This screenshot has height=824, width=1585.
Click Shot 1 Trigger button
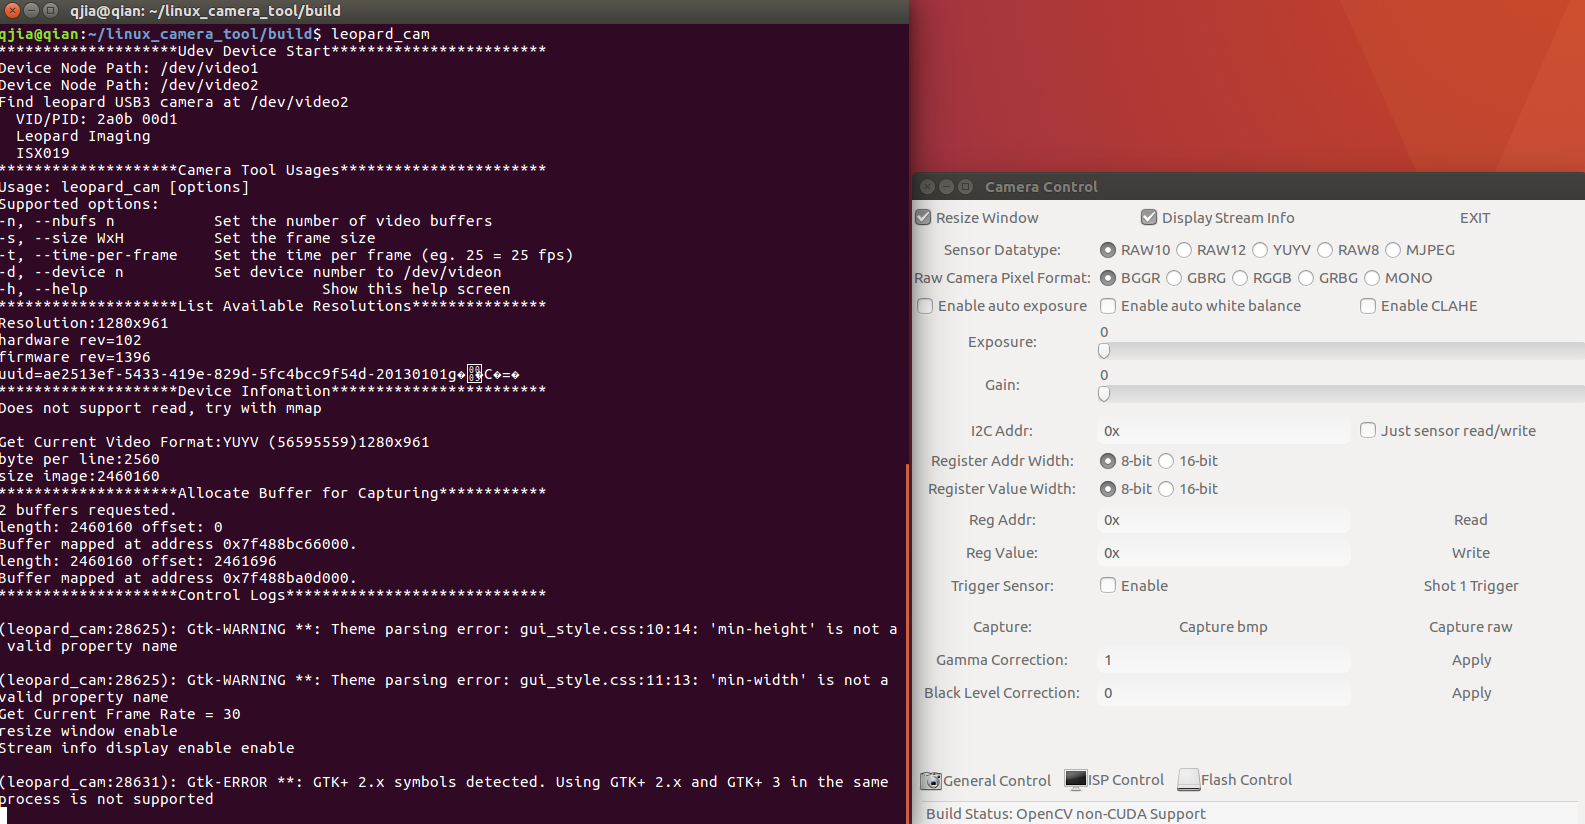pyautogui.click(x=1471, y=586)
